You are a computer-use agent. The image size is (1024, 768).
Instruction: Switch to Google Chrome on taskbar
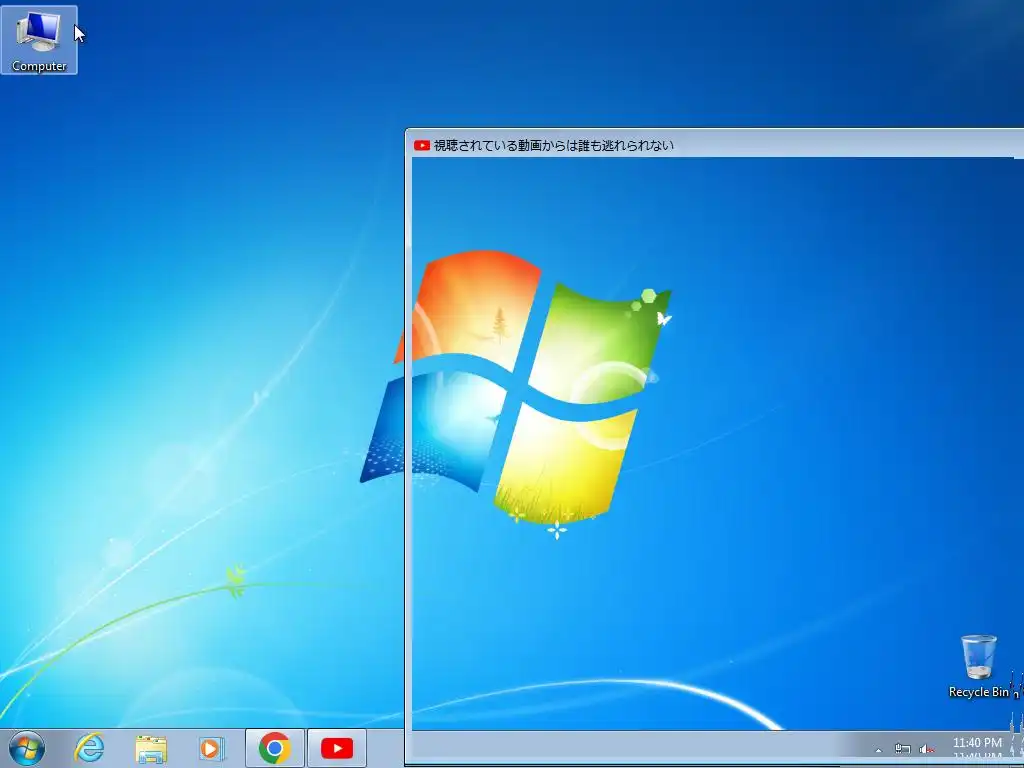tap(275, 748)
